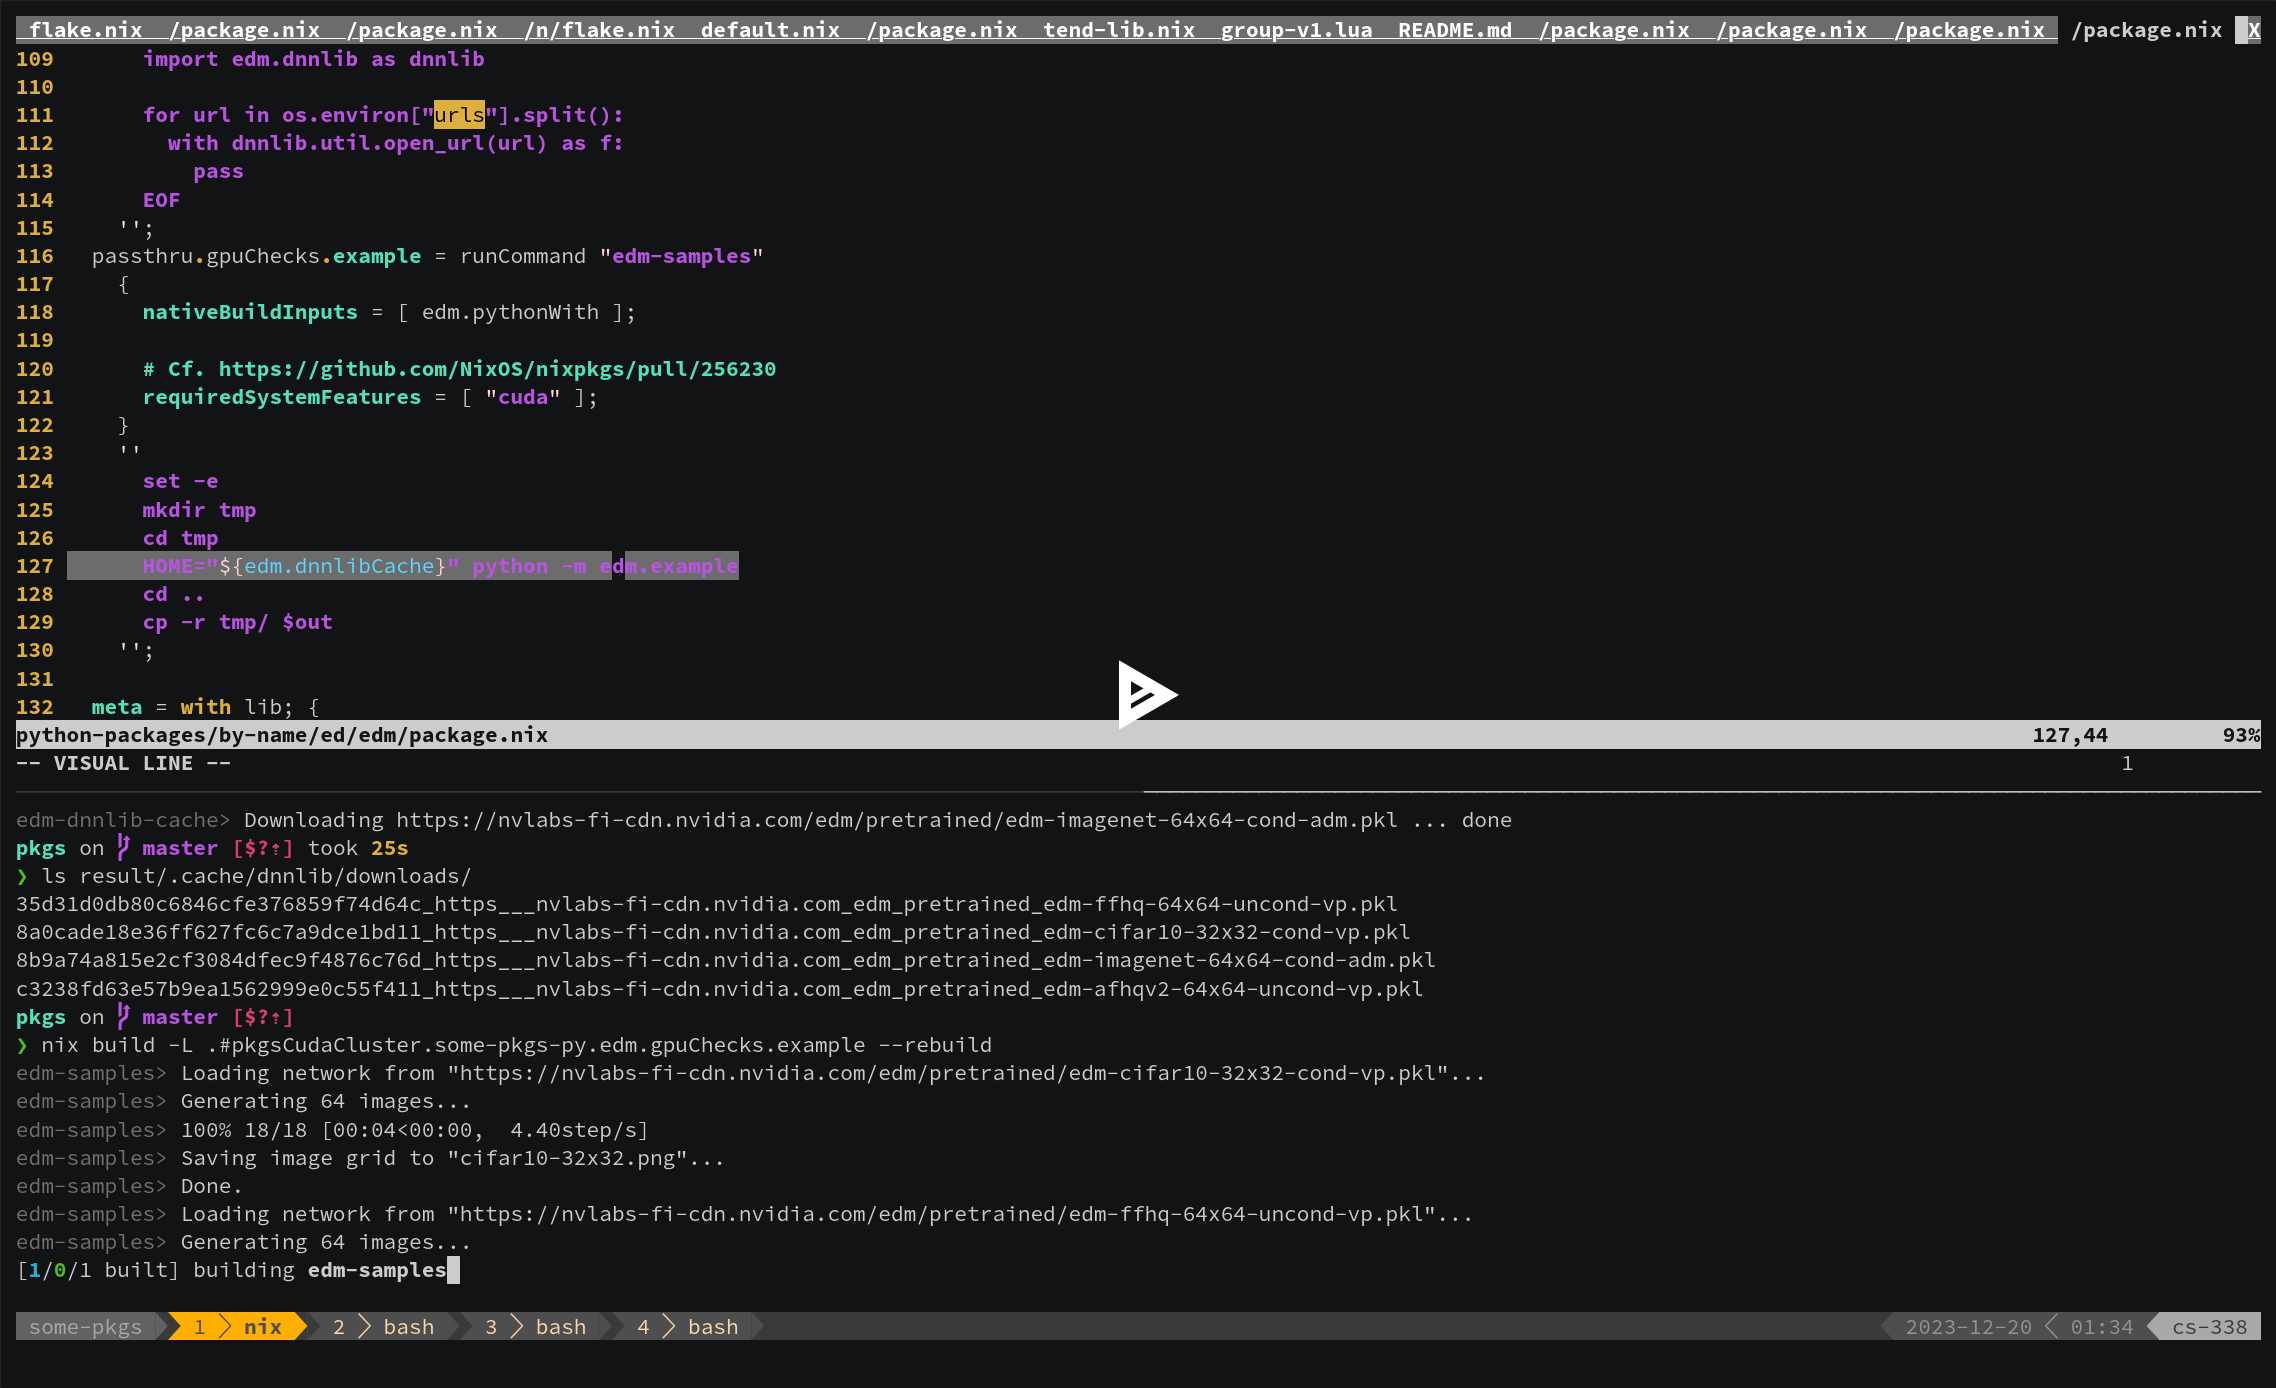Click the some-pkgs session name segment

[x=85, y=1326]
